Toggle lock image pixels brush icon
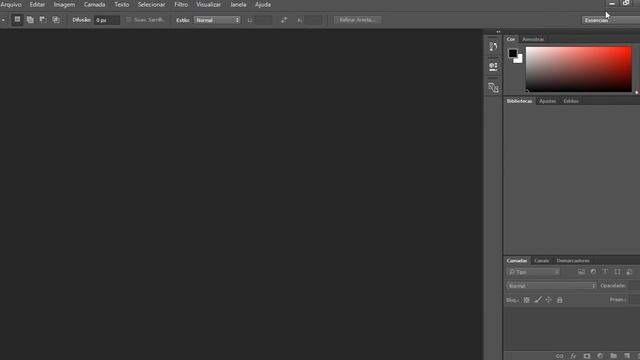The width and height of the screenshot is (640, 360). coord(538,300)
